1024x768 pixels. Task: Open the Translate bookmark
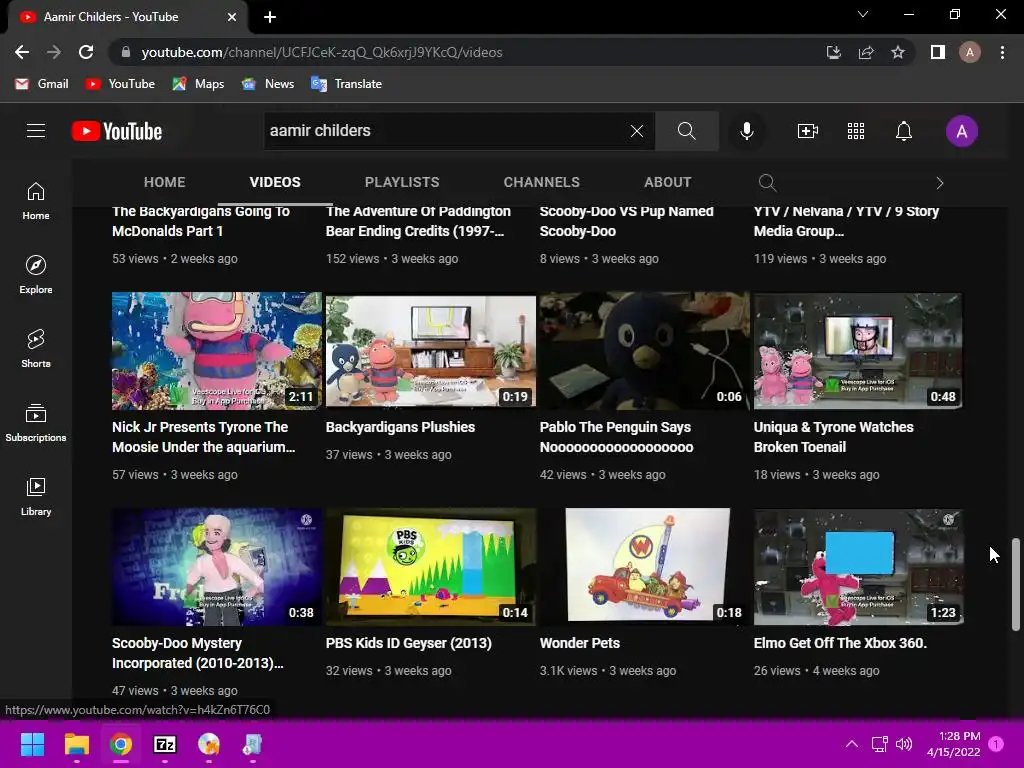[347, 84]
